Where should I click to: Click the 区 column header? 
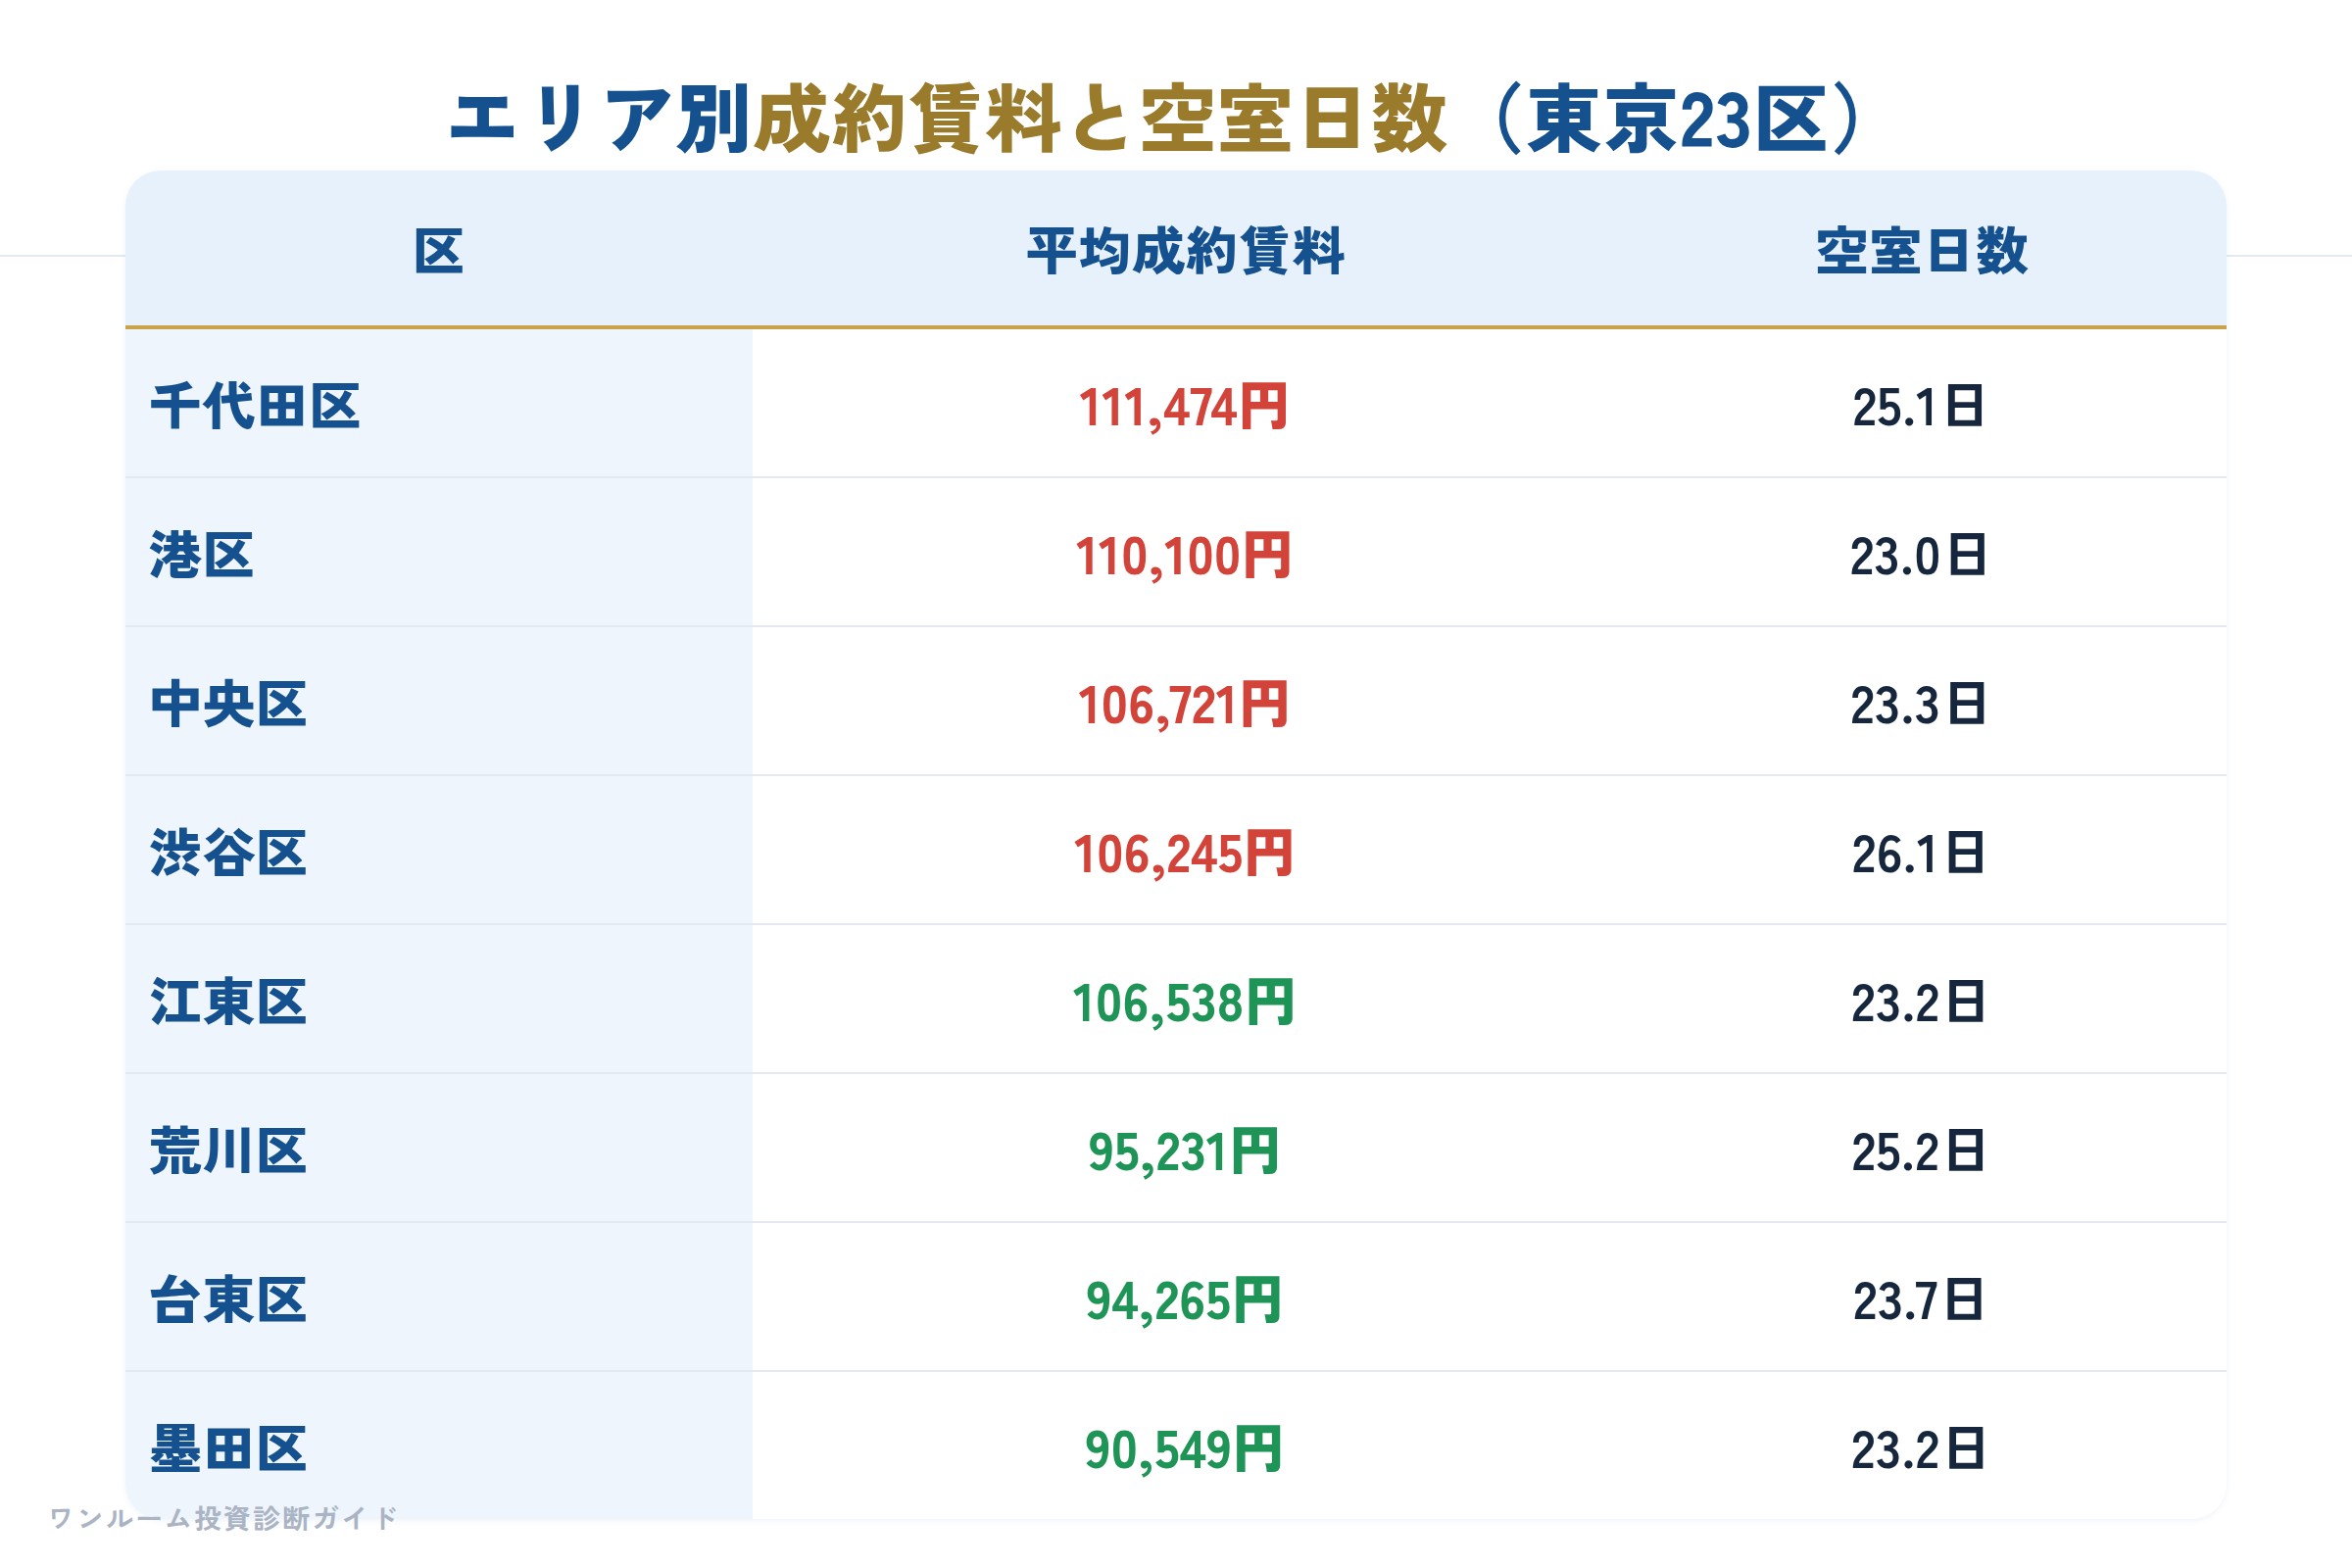[439, 251]
